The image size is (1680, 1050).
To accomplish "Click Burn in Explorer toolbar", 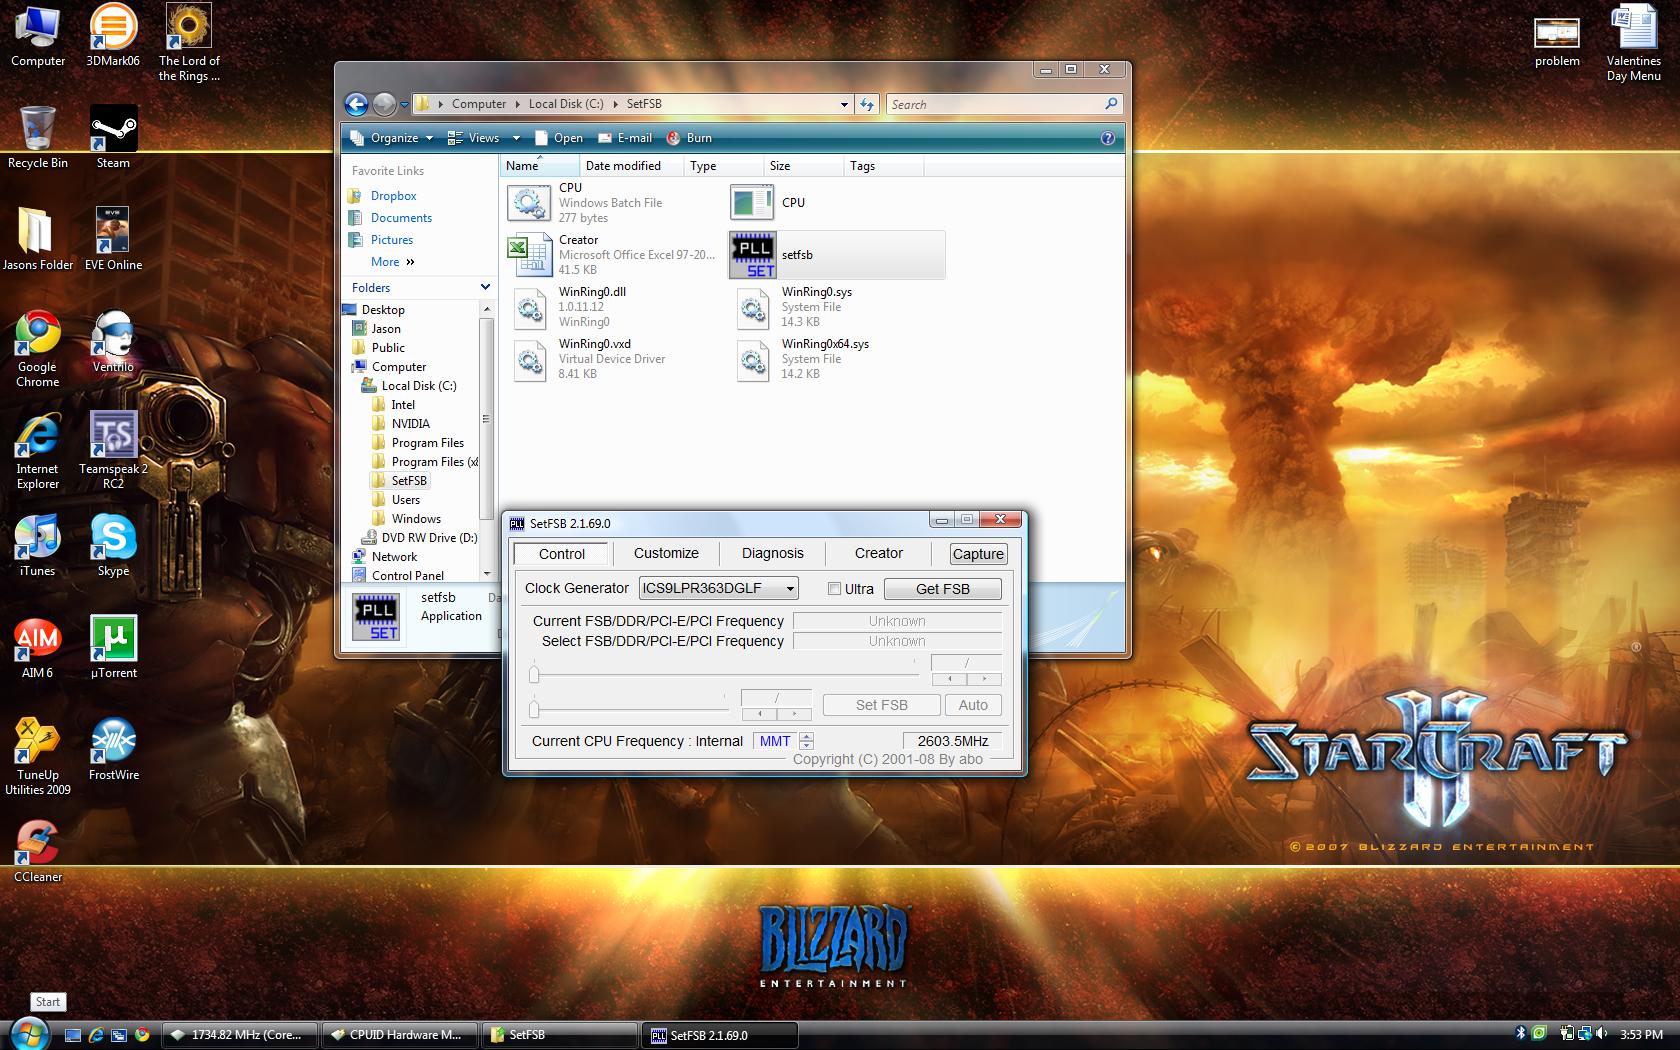I will click(x=690, y=138).
